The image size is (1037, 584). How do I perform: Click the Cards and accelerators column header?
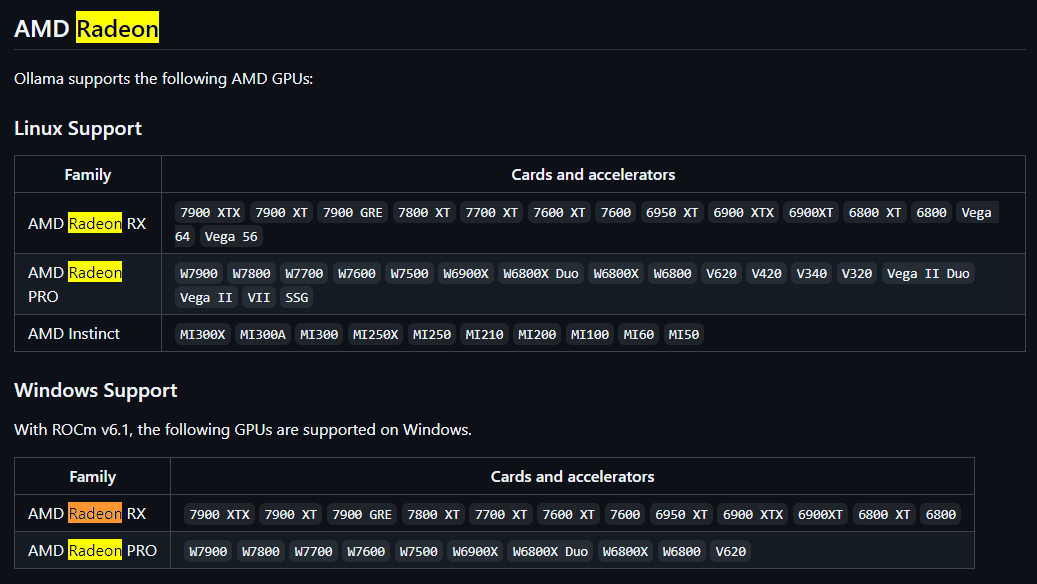(x=593, y=173)
